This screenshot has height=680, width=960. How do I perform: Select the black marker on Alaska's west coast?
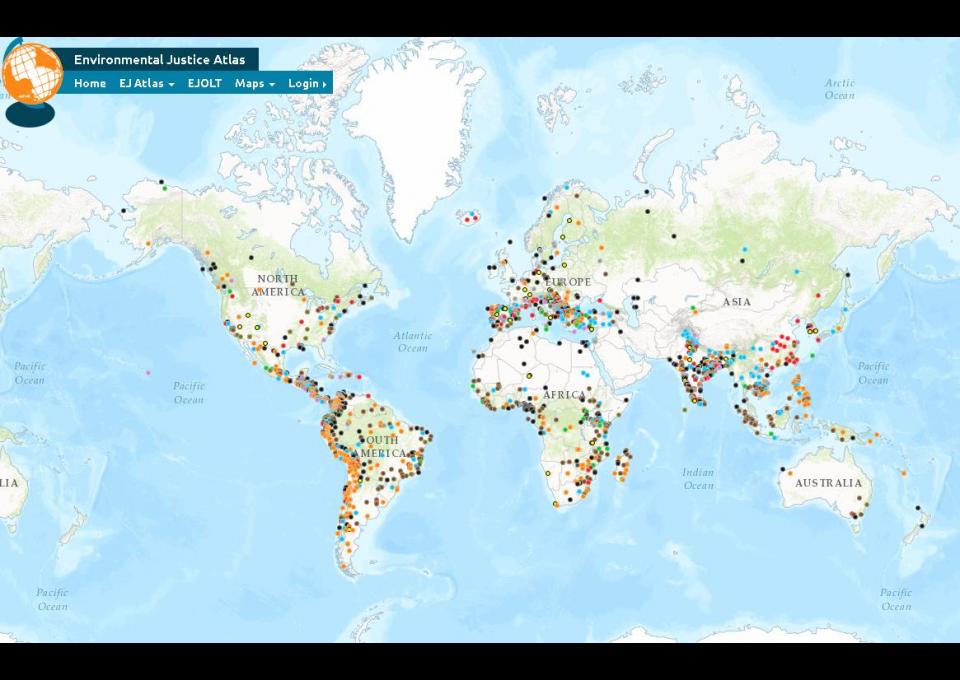coord(123,210)
